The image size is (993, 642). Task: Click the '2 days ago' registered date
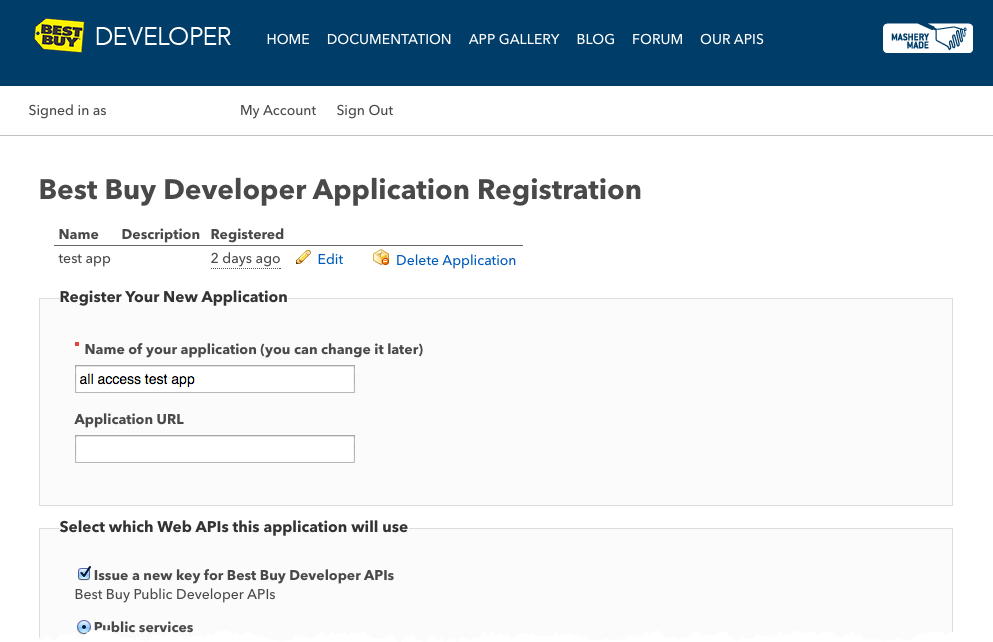click(246, 259)
